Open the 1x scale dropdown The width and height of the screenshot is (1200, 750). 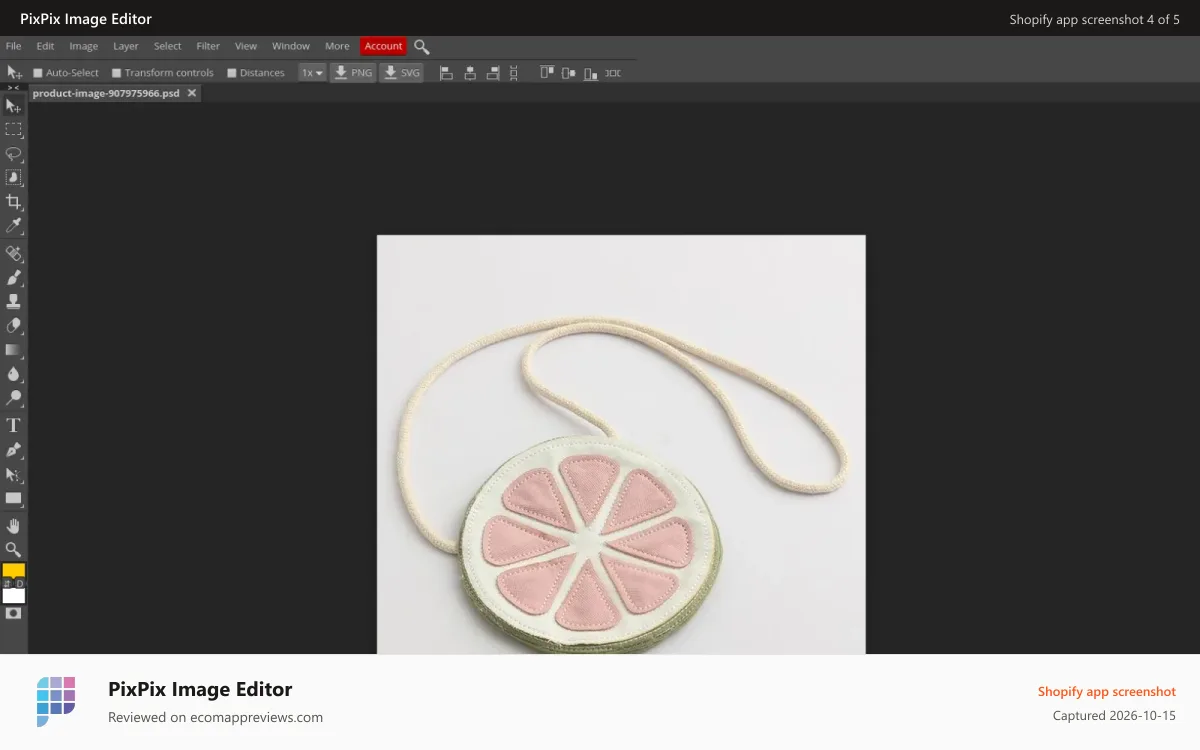pos(312,73)
